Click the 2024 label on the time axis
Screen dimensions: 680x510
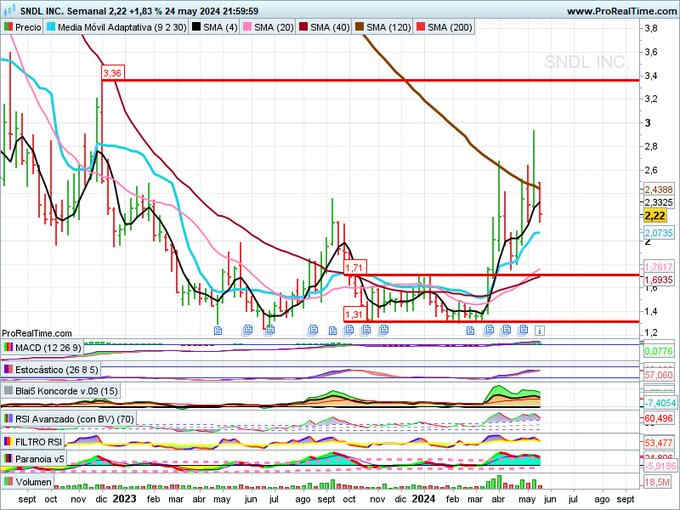coord(423,499)
